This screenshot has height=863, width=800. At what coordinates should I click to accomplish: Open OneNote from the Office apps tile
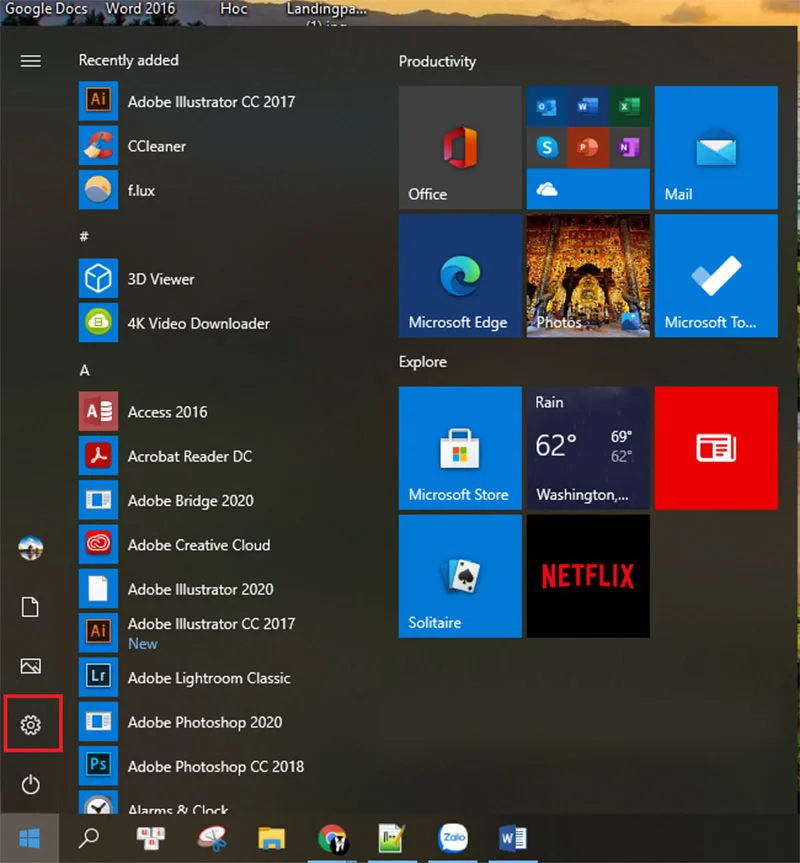[x=629, y=148]
